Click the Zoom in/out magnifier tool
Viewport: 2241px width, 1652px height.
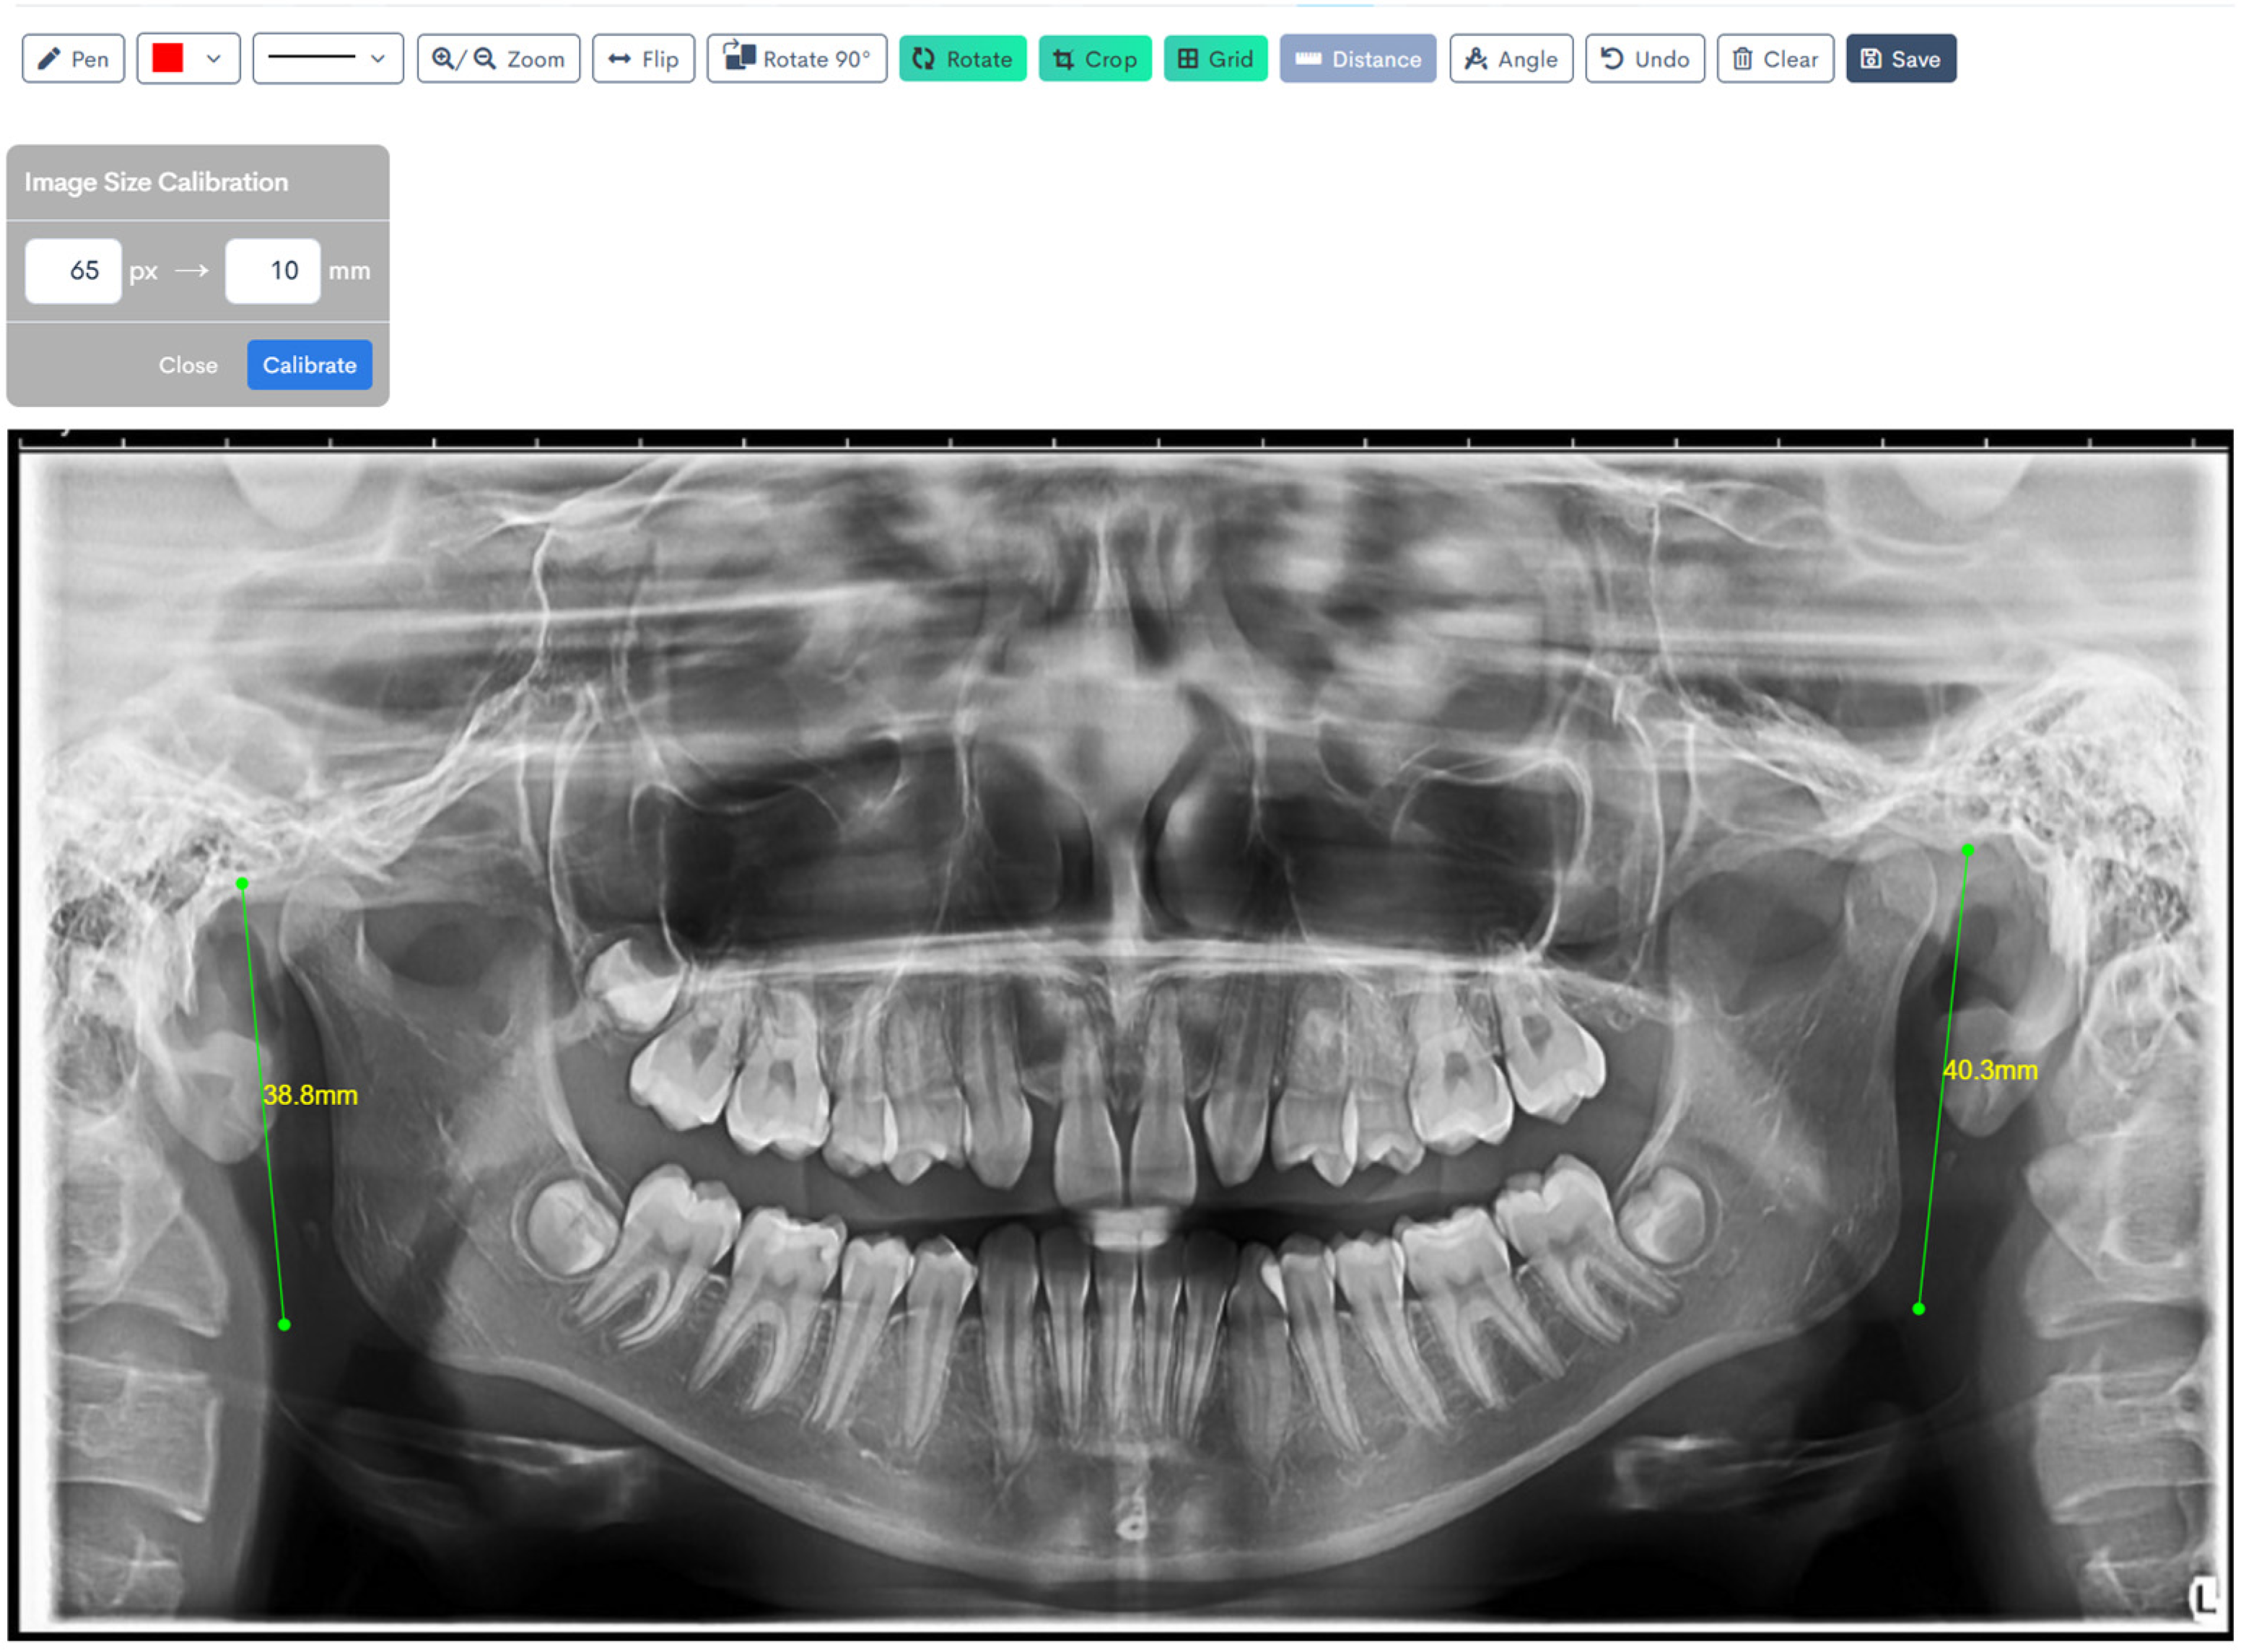(x=497, y=59)
